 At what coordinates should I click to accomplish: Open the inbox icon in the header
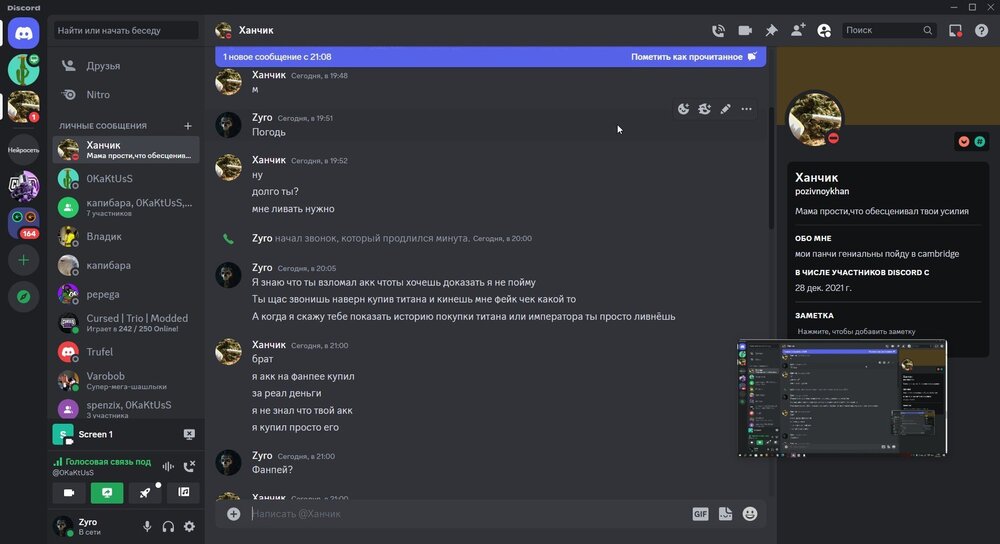(955, 30)
